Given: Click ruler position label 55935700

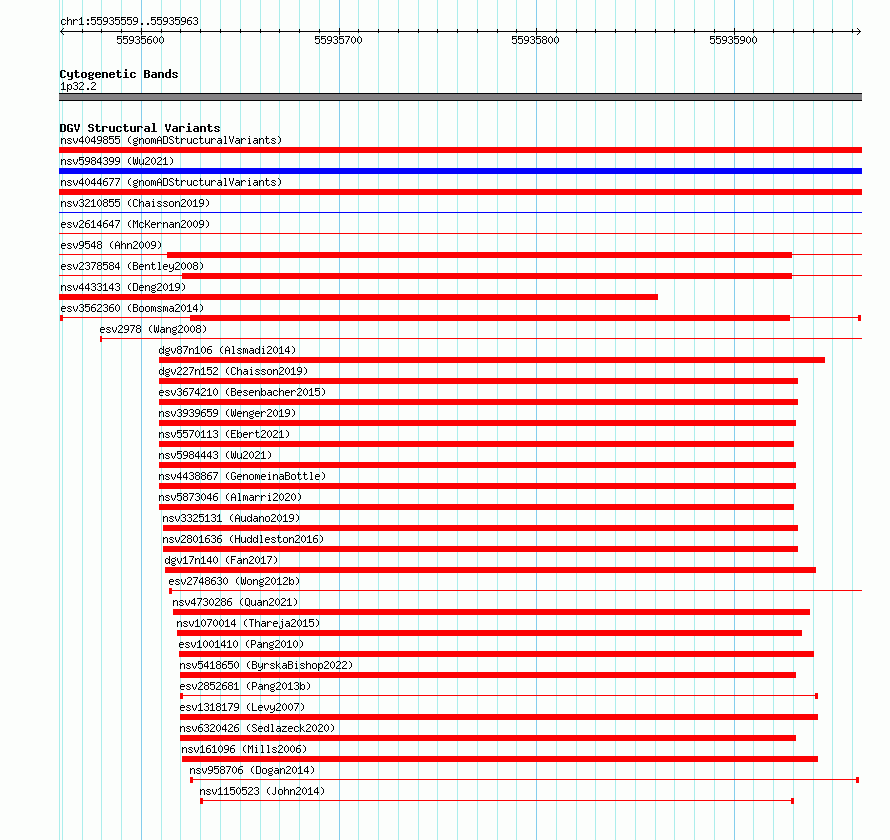Looking at the screenshot, I should pyautogui.click(x=338, y=40).
